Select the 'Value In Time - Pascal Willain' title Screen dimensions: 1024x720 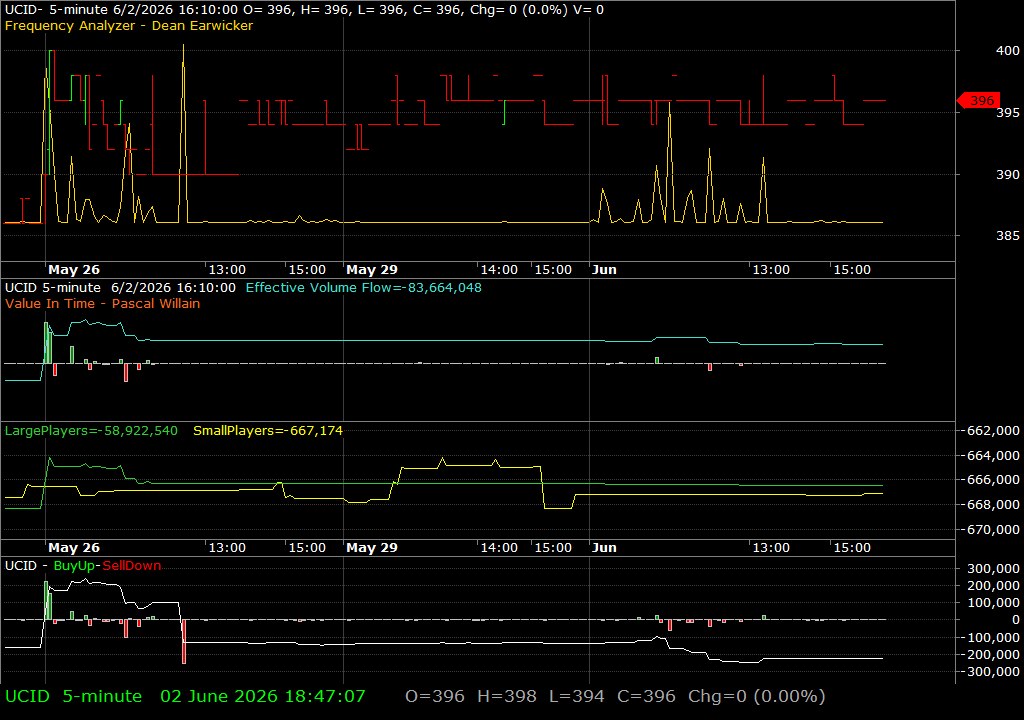click(x=103, y=304)
